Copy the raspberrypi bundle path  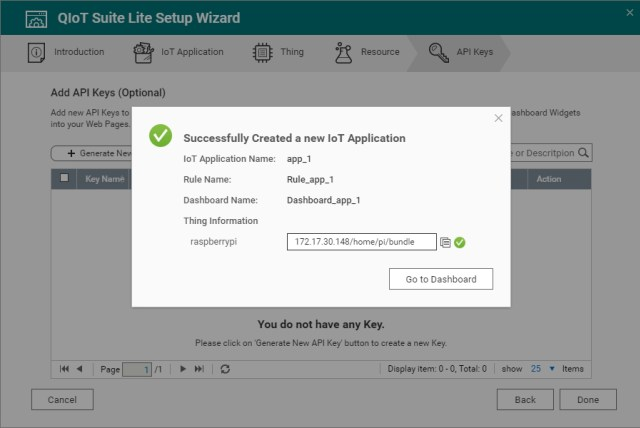(445, 242)
